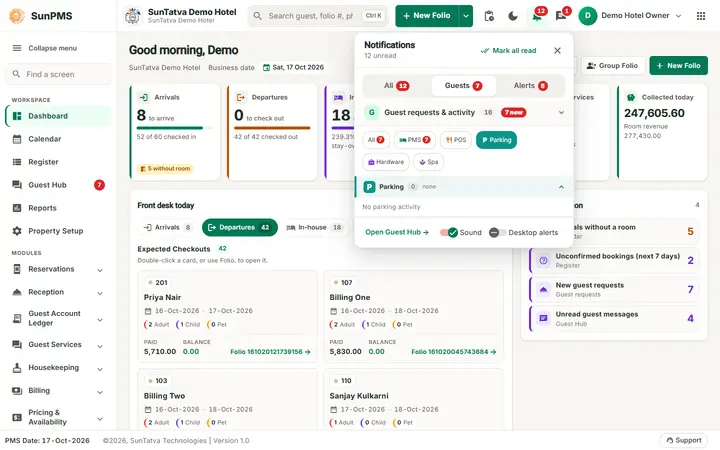Viewport: 720px width, 450px height.
Task: Click the Property Setup gear icon
Action: tap(17, 231)
